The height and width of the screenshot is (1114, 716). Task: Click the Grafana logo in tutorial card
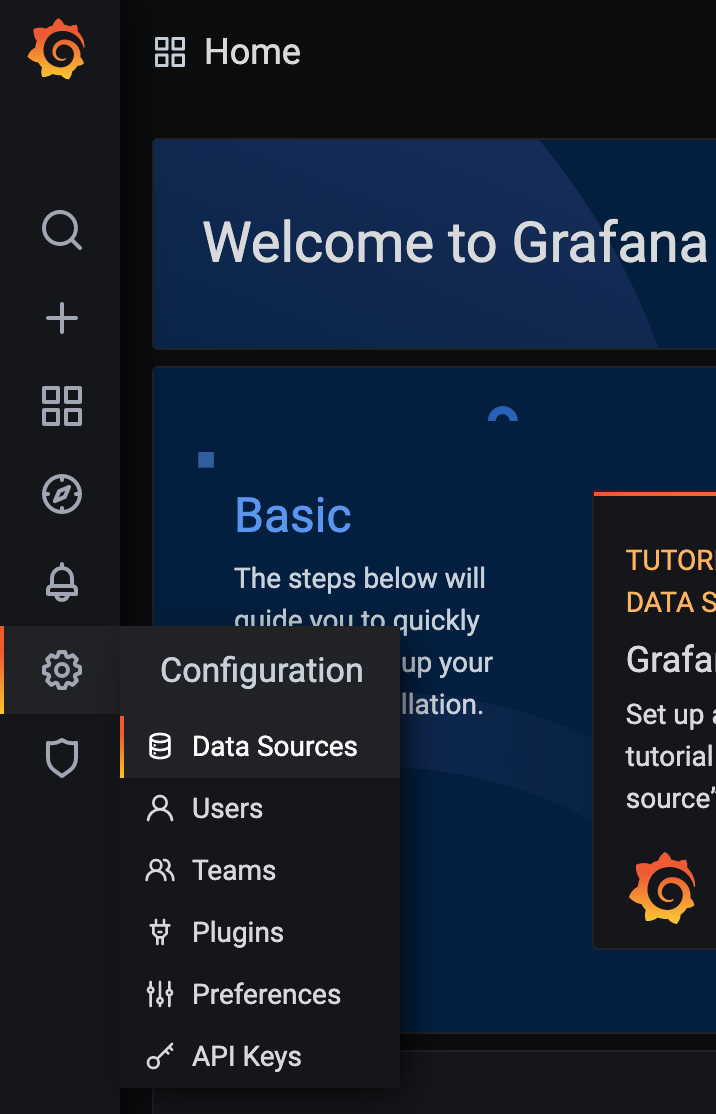662,888
